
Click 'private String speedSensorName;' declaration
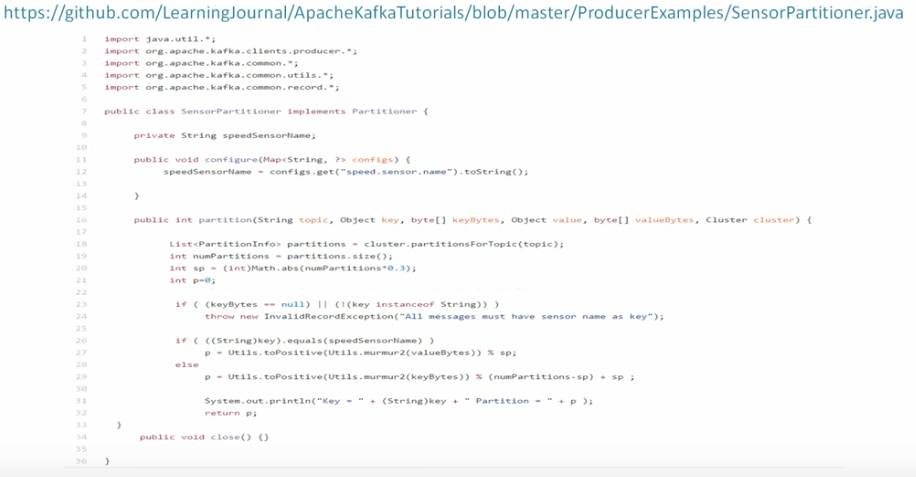coord(225,135)
